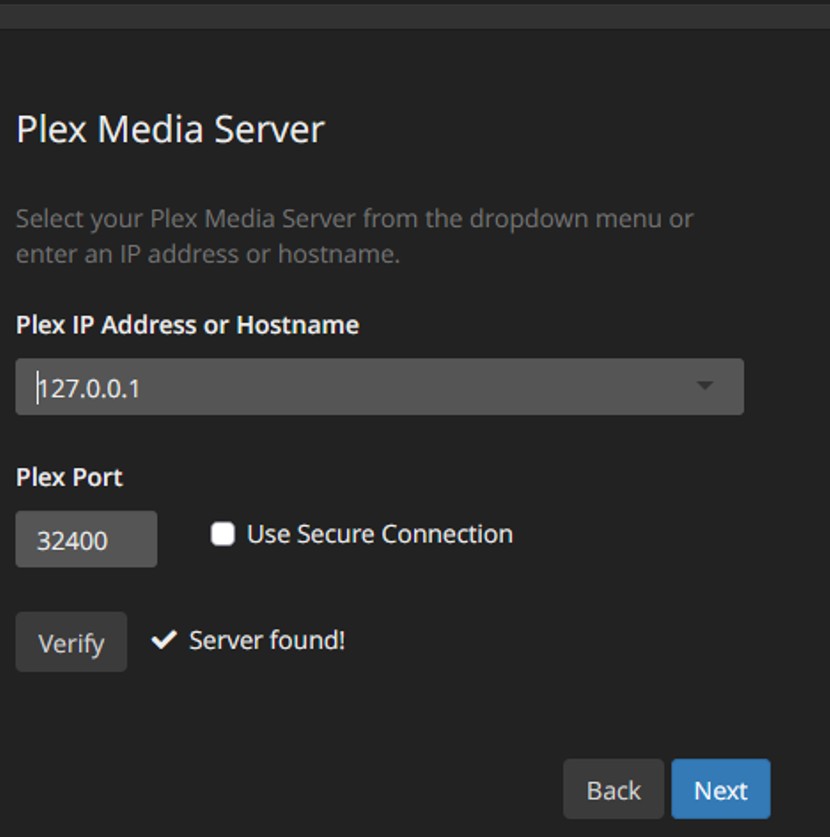This screenshot has width=830, height=837.
Task: Open the server dropdown arrow
Action: coord(705,385)
